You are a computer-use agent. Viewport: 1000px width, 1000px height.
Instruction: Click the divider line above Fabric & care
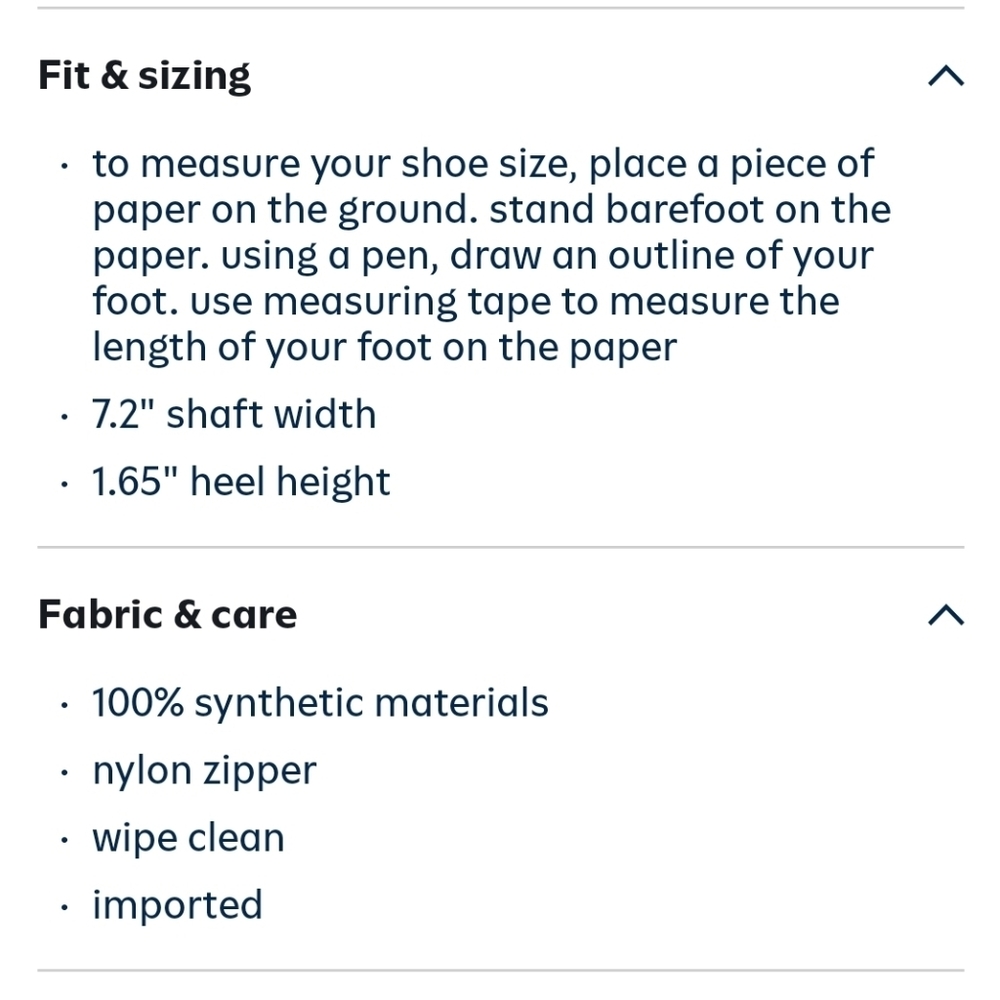(500, 547)
